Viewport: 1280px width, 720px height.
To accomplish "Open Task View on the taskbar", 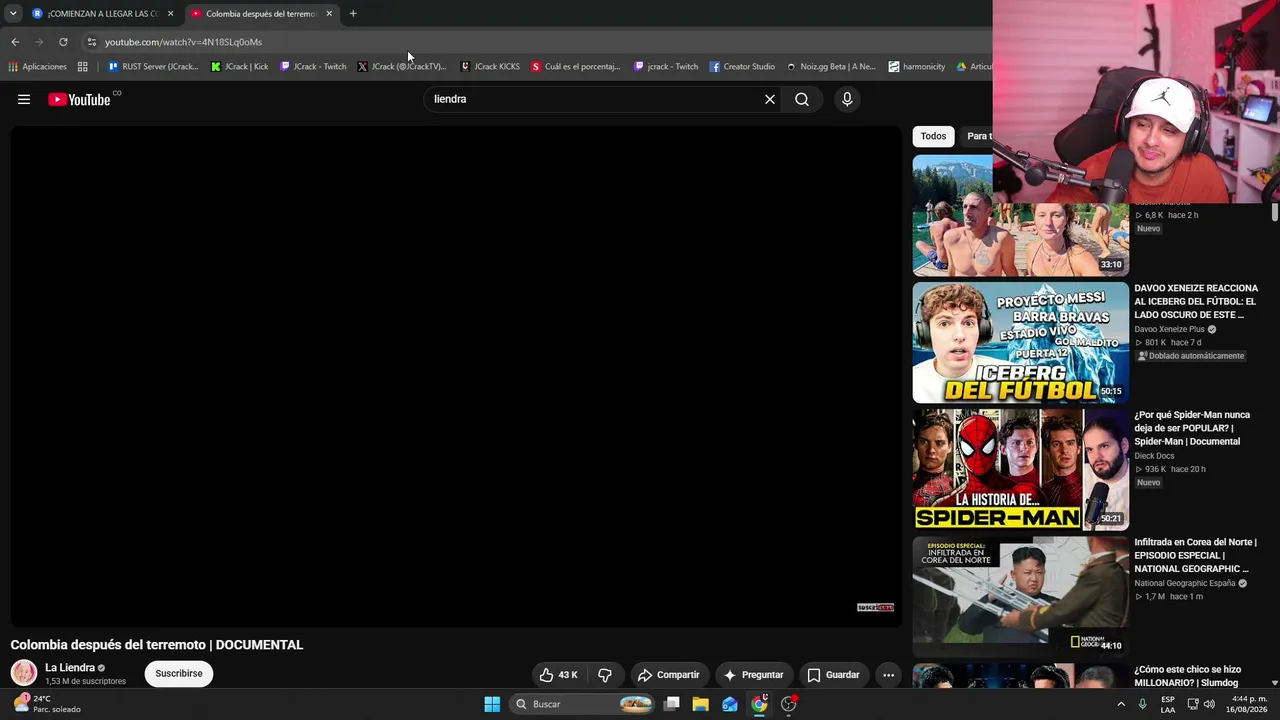I will [x=672, y=704].
